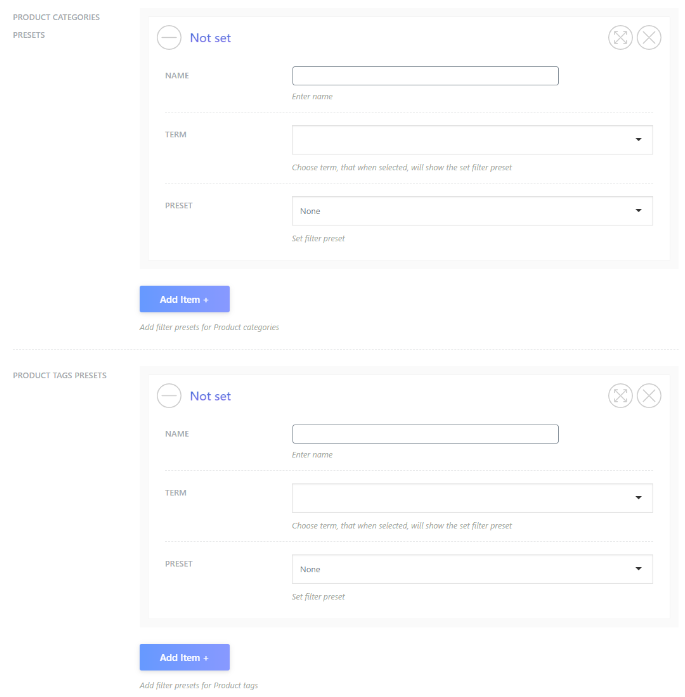Click the dropdown arrow of Product Tags Preset

click(x=638, y=569)
